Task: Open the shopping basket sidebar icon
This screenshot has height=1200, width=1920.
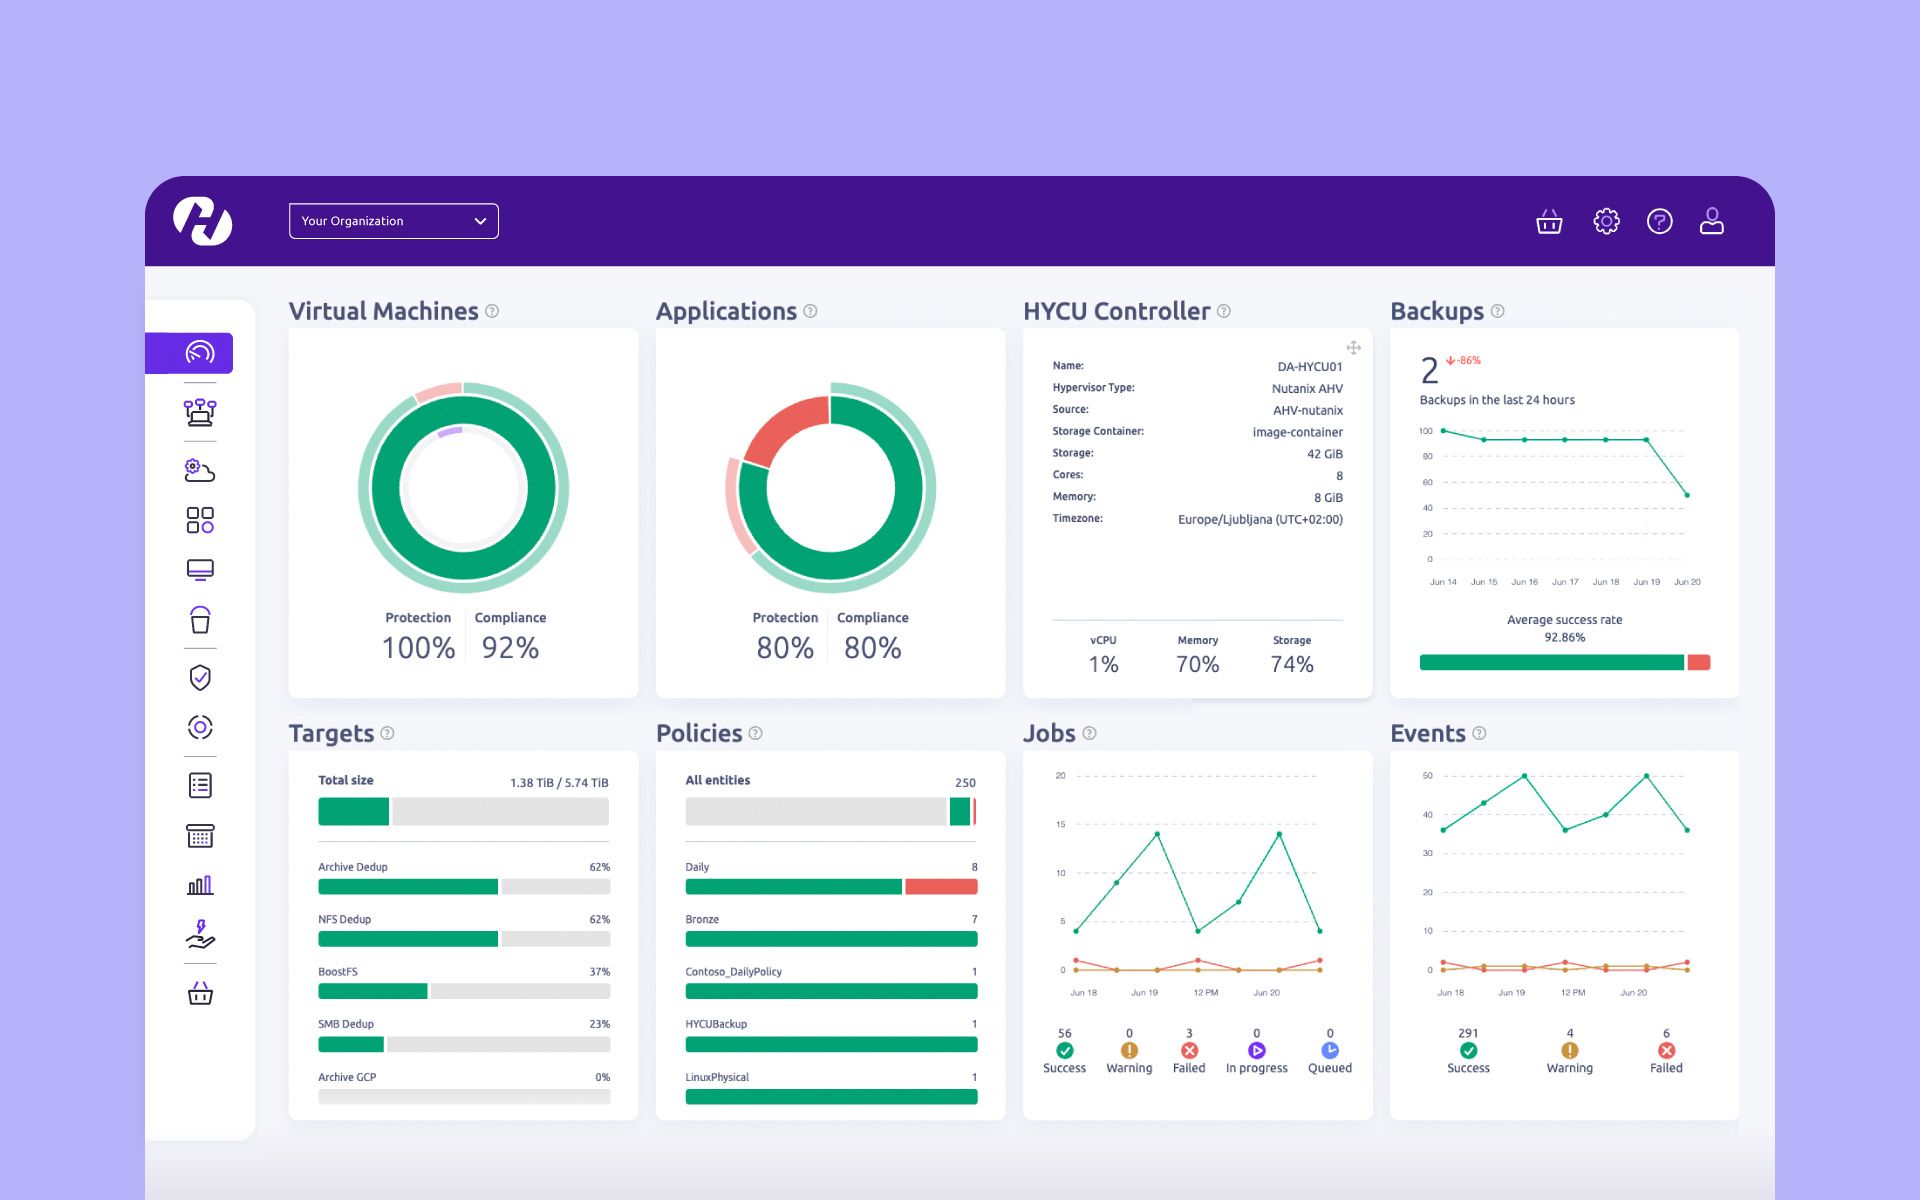Action: (x=200, y=993)
